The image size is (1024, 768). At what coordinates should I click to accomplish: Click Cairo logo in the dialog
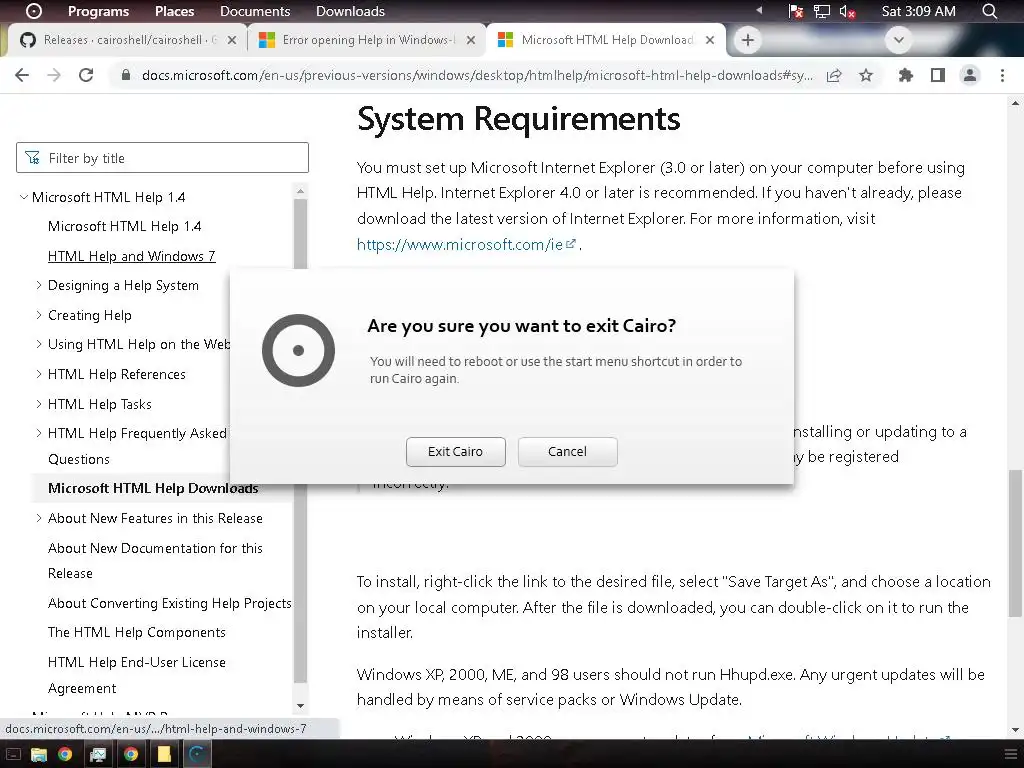(x=298, y=351)
